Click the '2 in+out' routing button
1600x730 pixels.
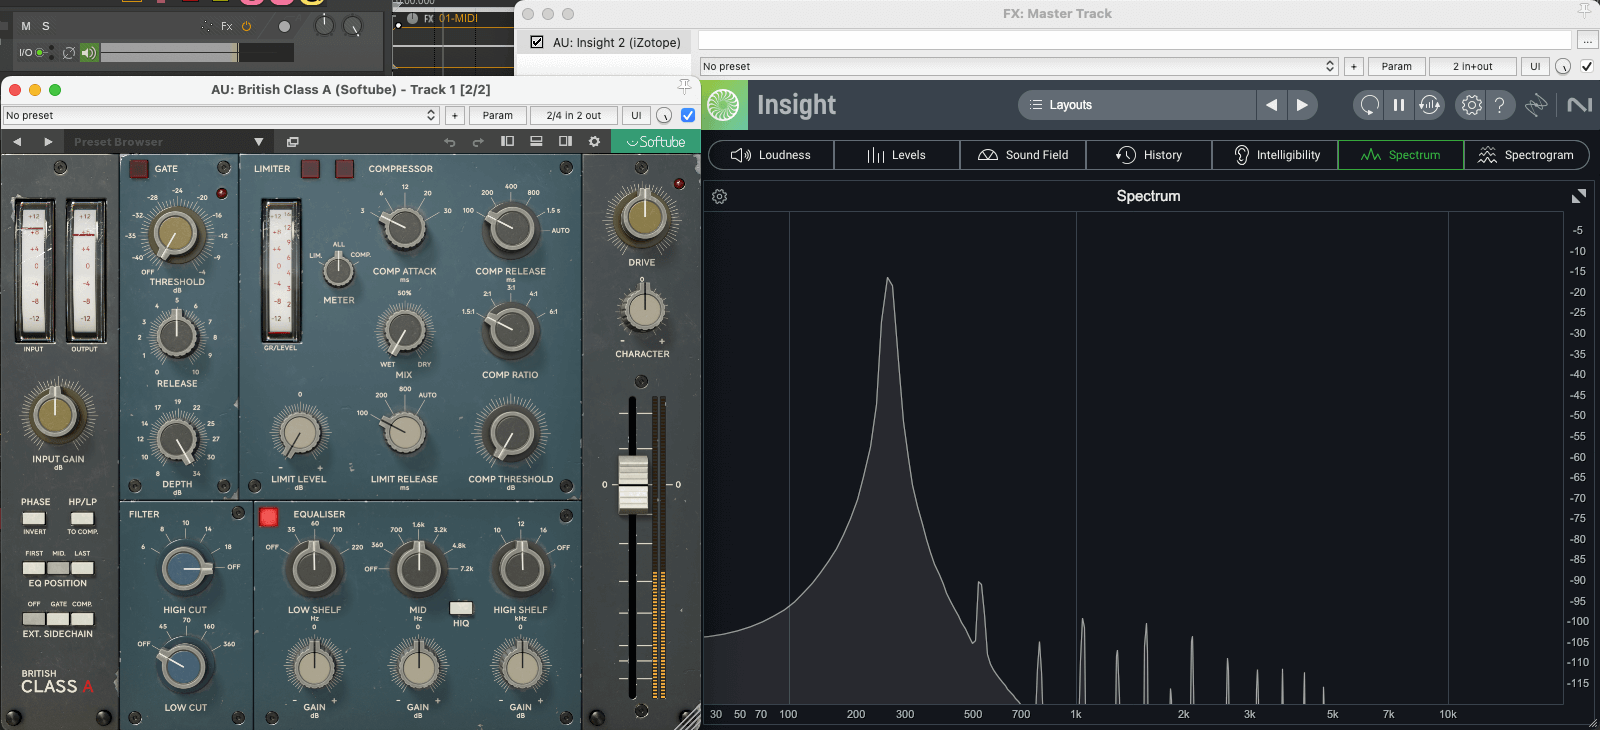tap(1472, 67)
